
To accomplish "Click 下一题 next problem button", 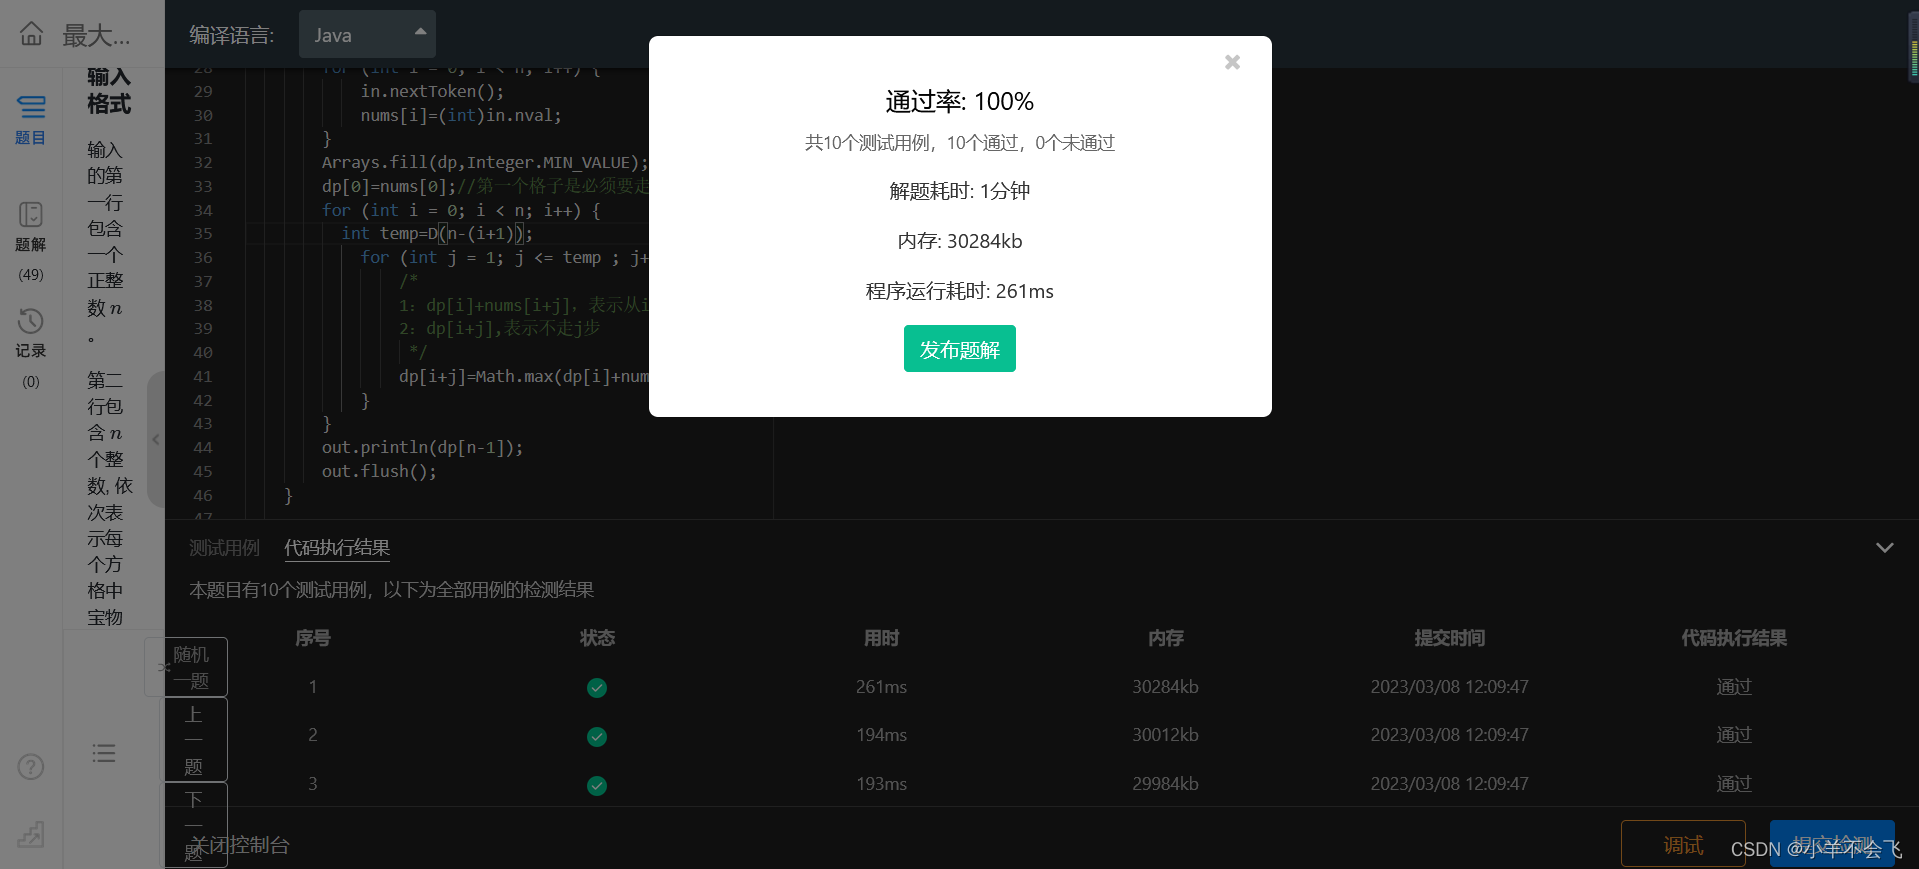I will point(195,825).
